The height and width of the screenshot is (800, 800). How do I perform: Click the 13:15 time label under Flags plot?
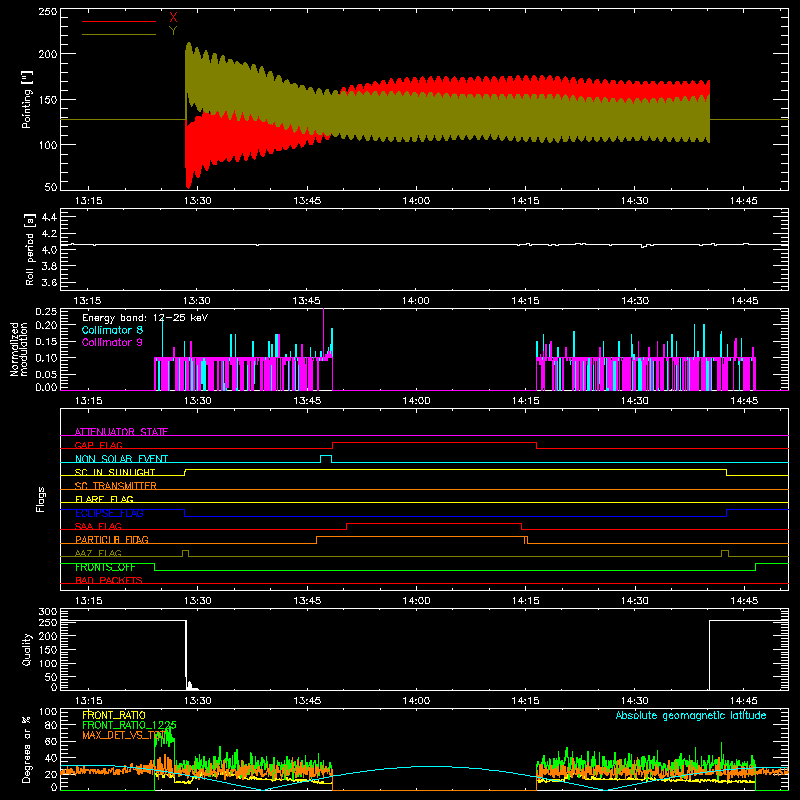coord(89,601)
